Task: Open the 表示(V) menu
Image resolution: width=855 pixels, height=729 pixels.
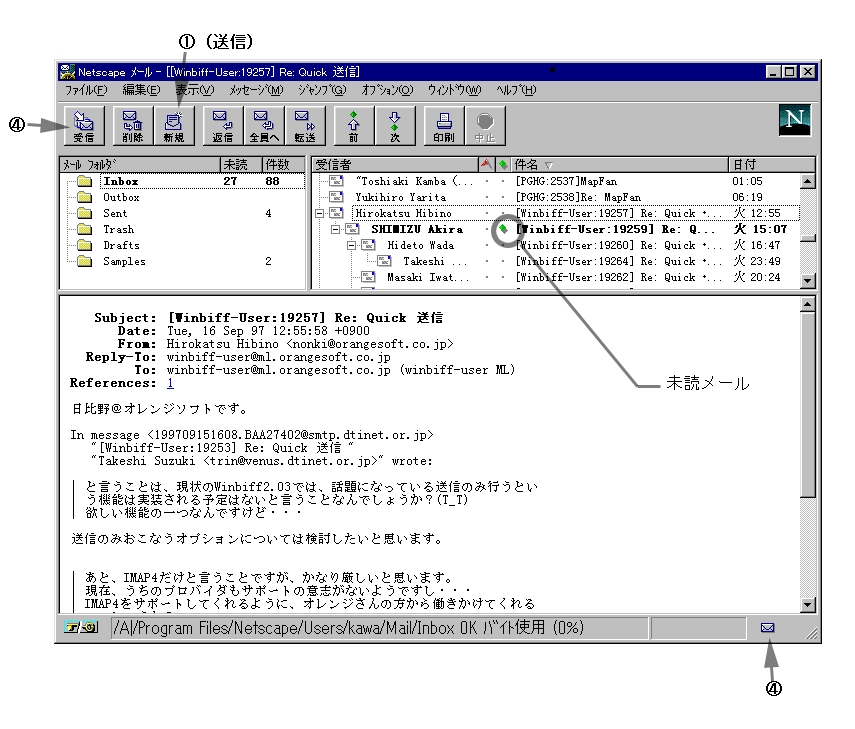Action: pyautogui.click(x=195, y=90)
